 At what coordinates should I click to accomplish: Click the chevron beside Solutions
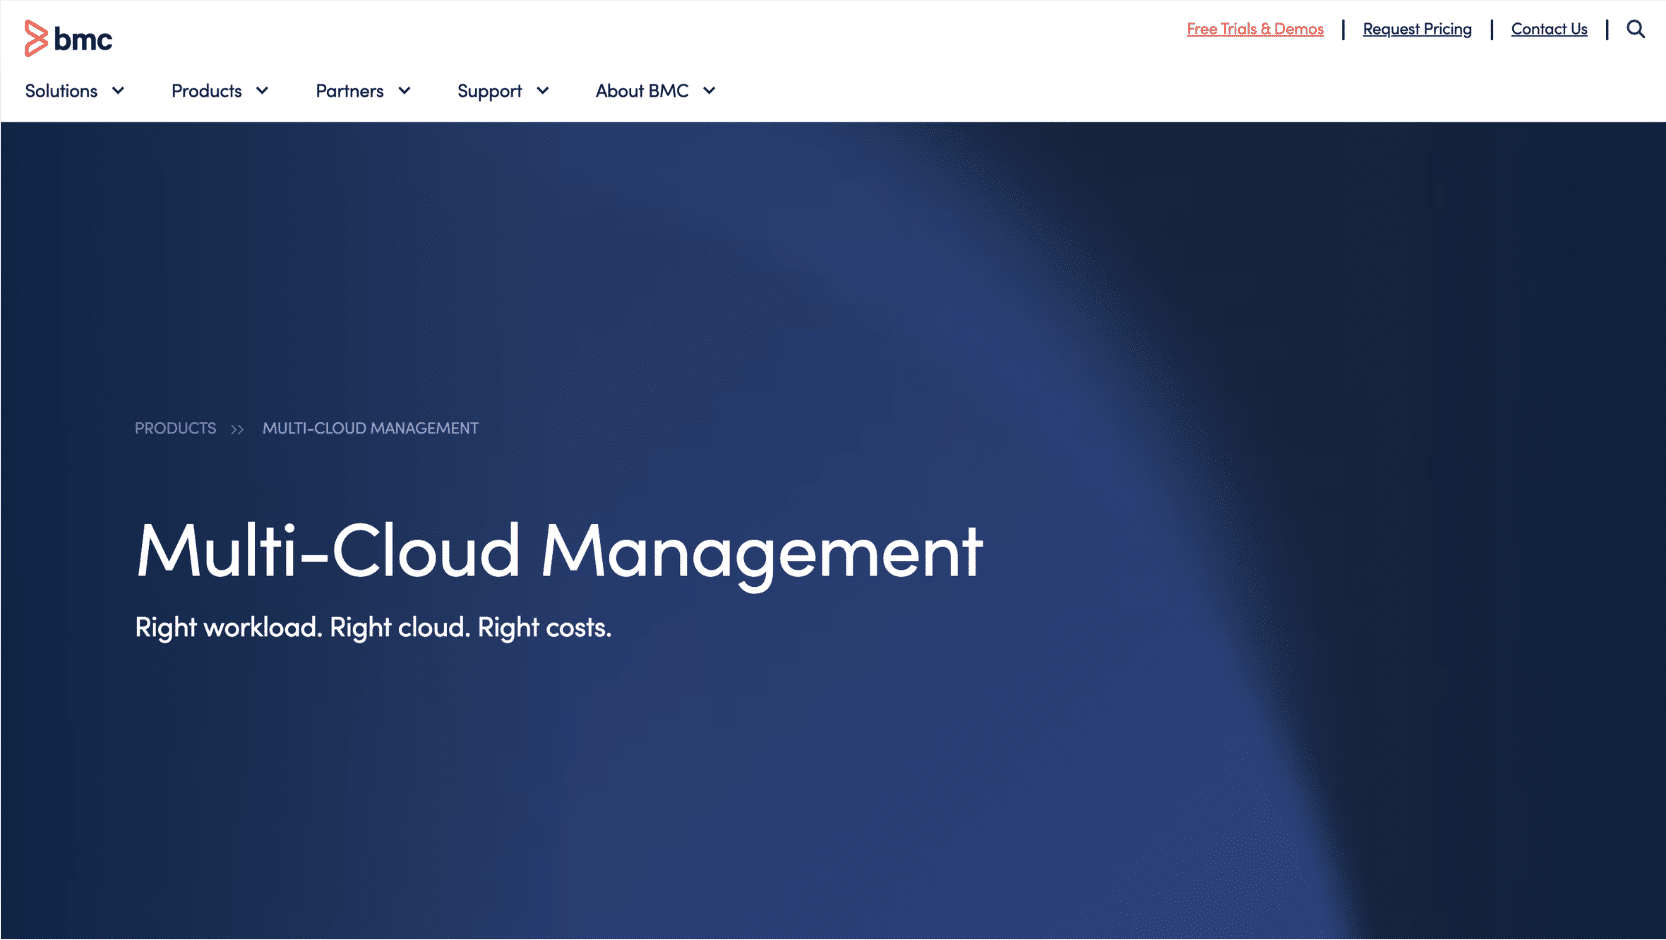[x=117, y=91]
